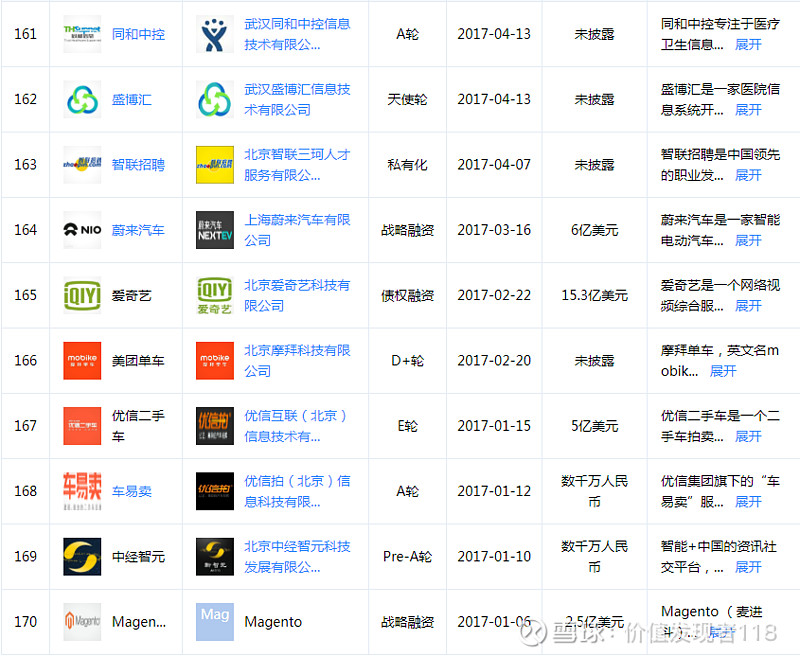The height and width of the screenshot is (657, 800).
Task: Expand the 同和中控 description with 展开
Action: 748,45
